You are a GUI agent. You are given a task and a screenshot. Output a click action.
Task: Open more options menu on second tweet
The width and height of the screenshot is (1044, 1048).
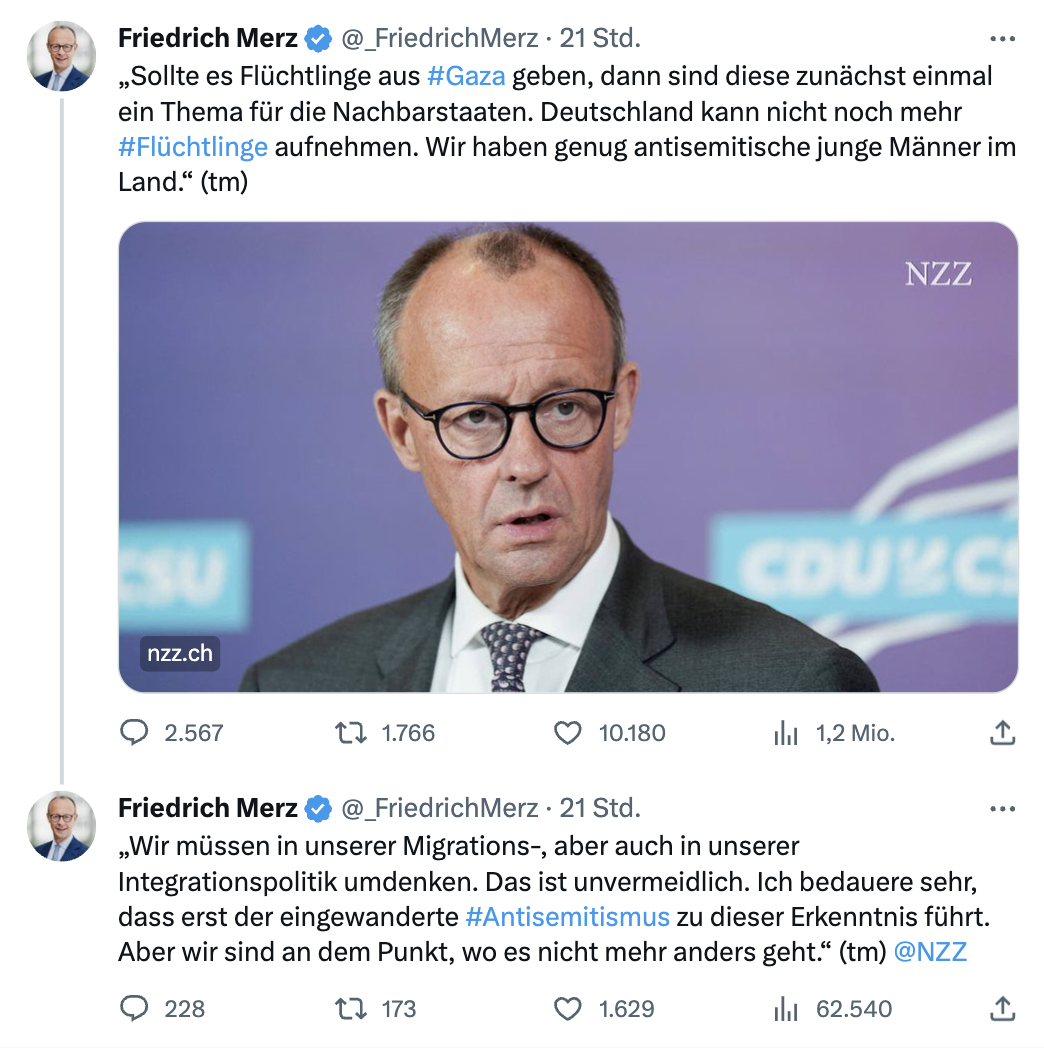pos(1001,808)
